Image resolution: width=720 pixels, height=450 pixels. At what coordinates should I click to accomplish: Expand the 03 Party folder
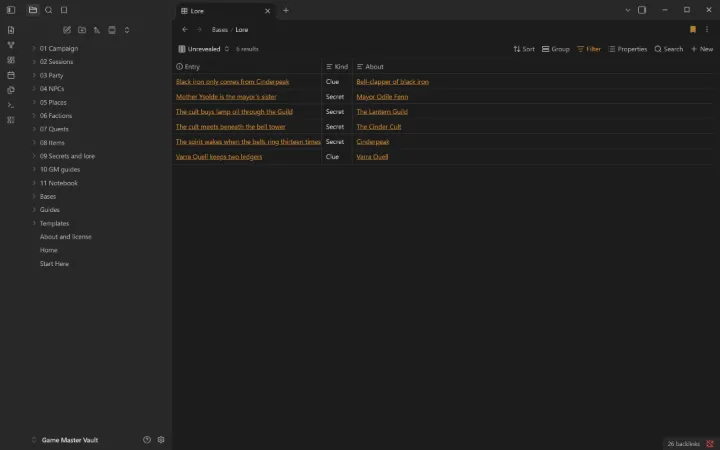51,75
